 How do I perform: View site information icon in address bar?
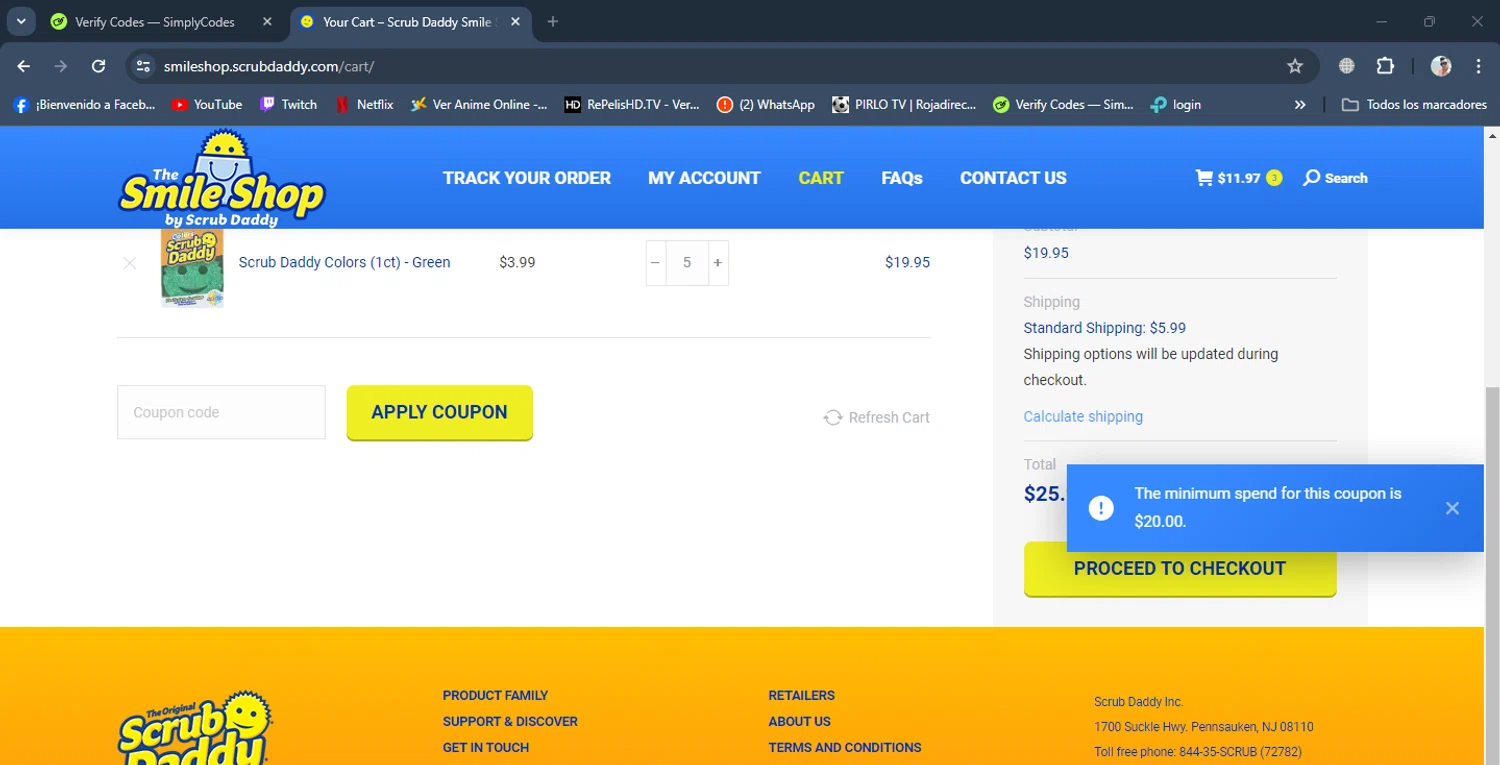(144, 66)
